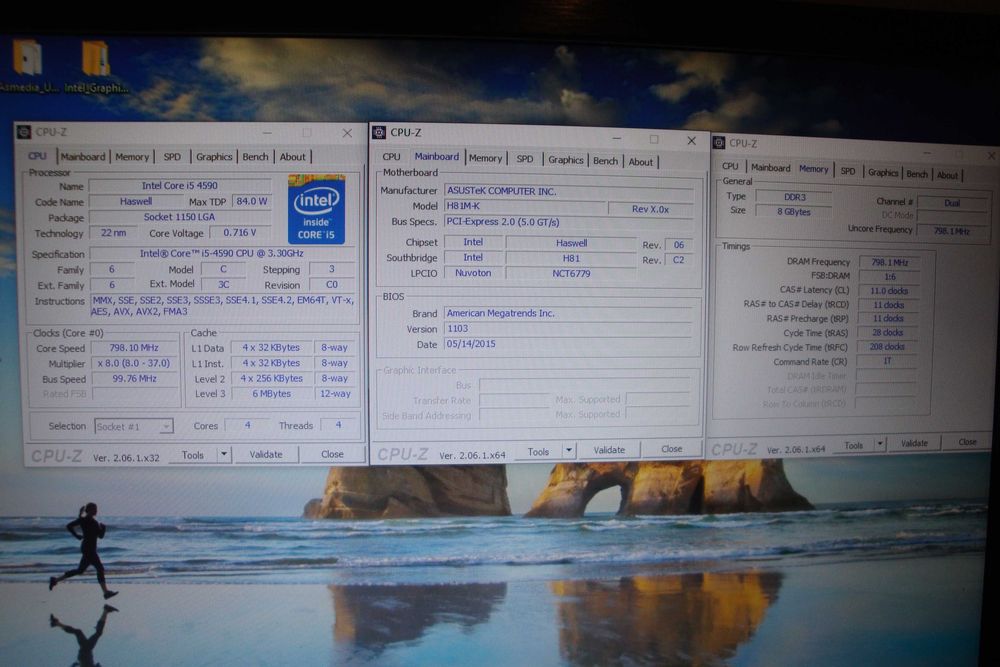Close middle CPU-Z window with X

[691, 140]
